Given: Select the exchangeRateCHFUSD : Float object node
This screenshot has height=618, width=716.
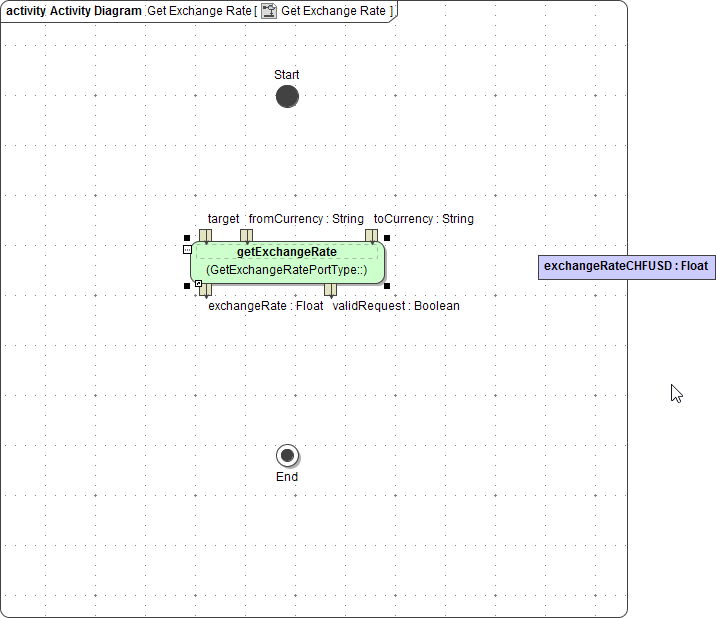Looking at the screenshot, I should (x=626, y=267).
